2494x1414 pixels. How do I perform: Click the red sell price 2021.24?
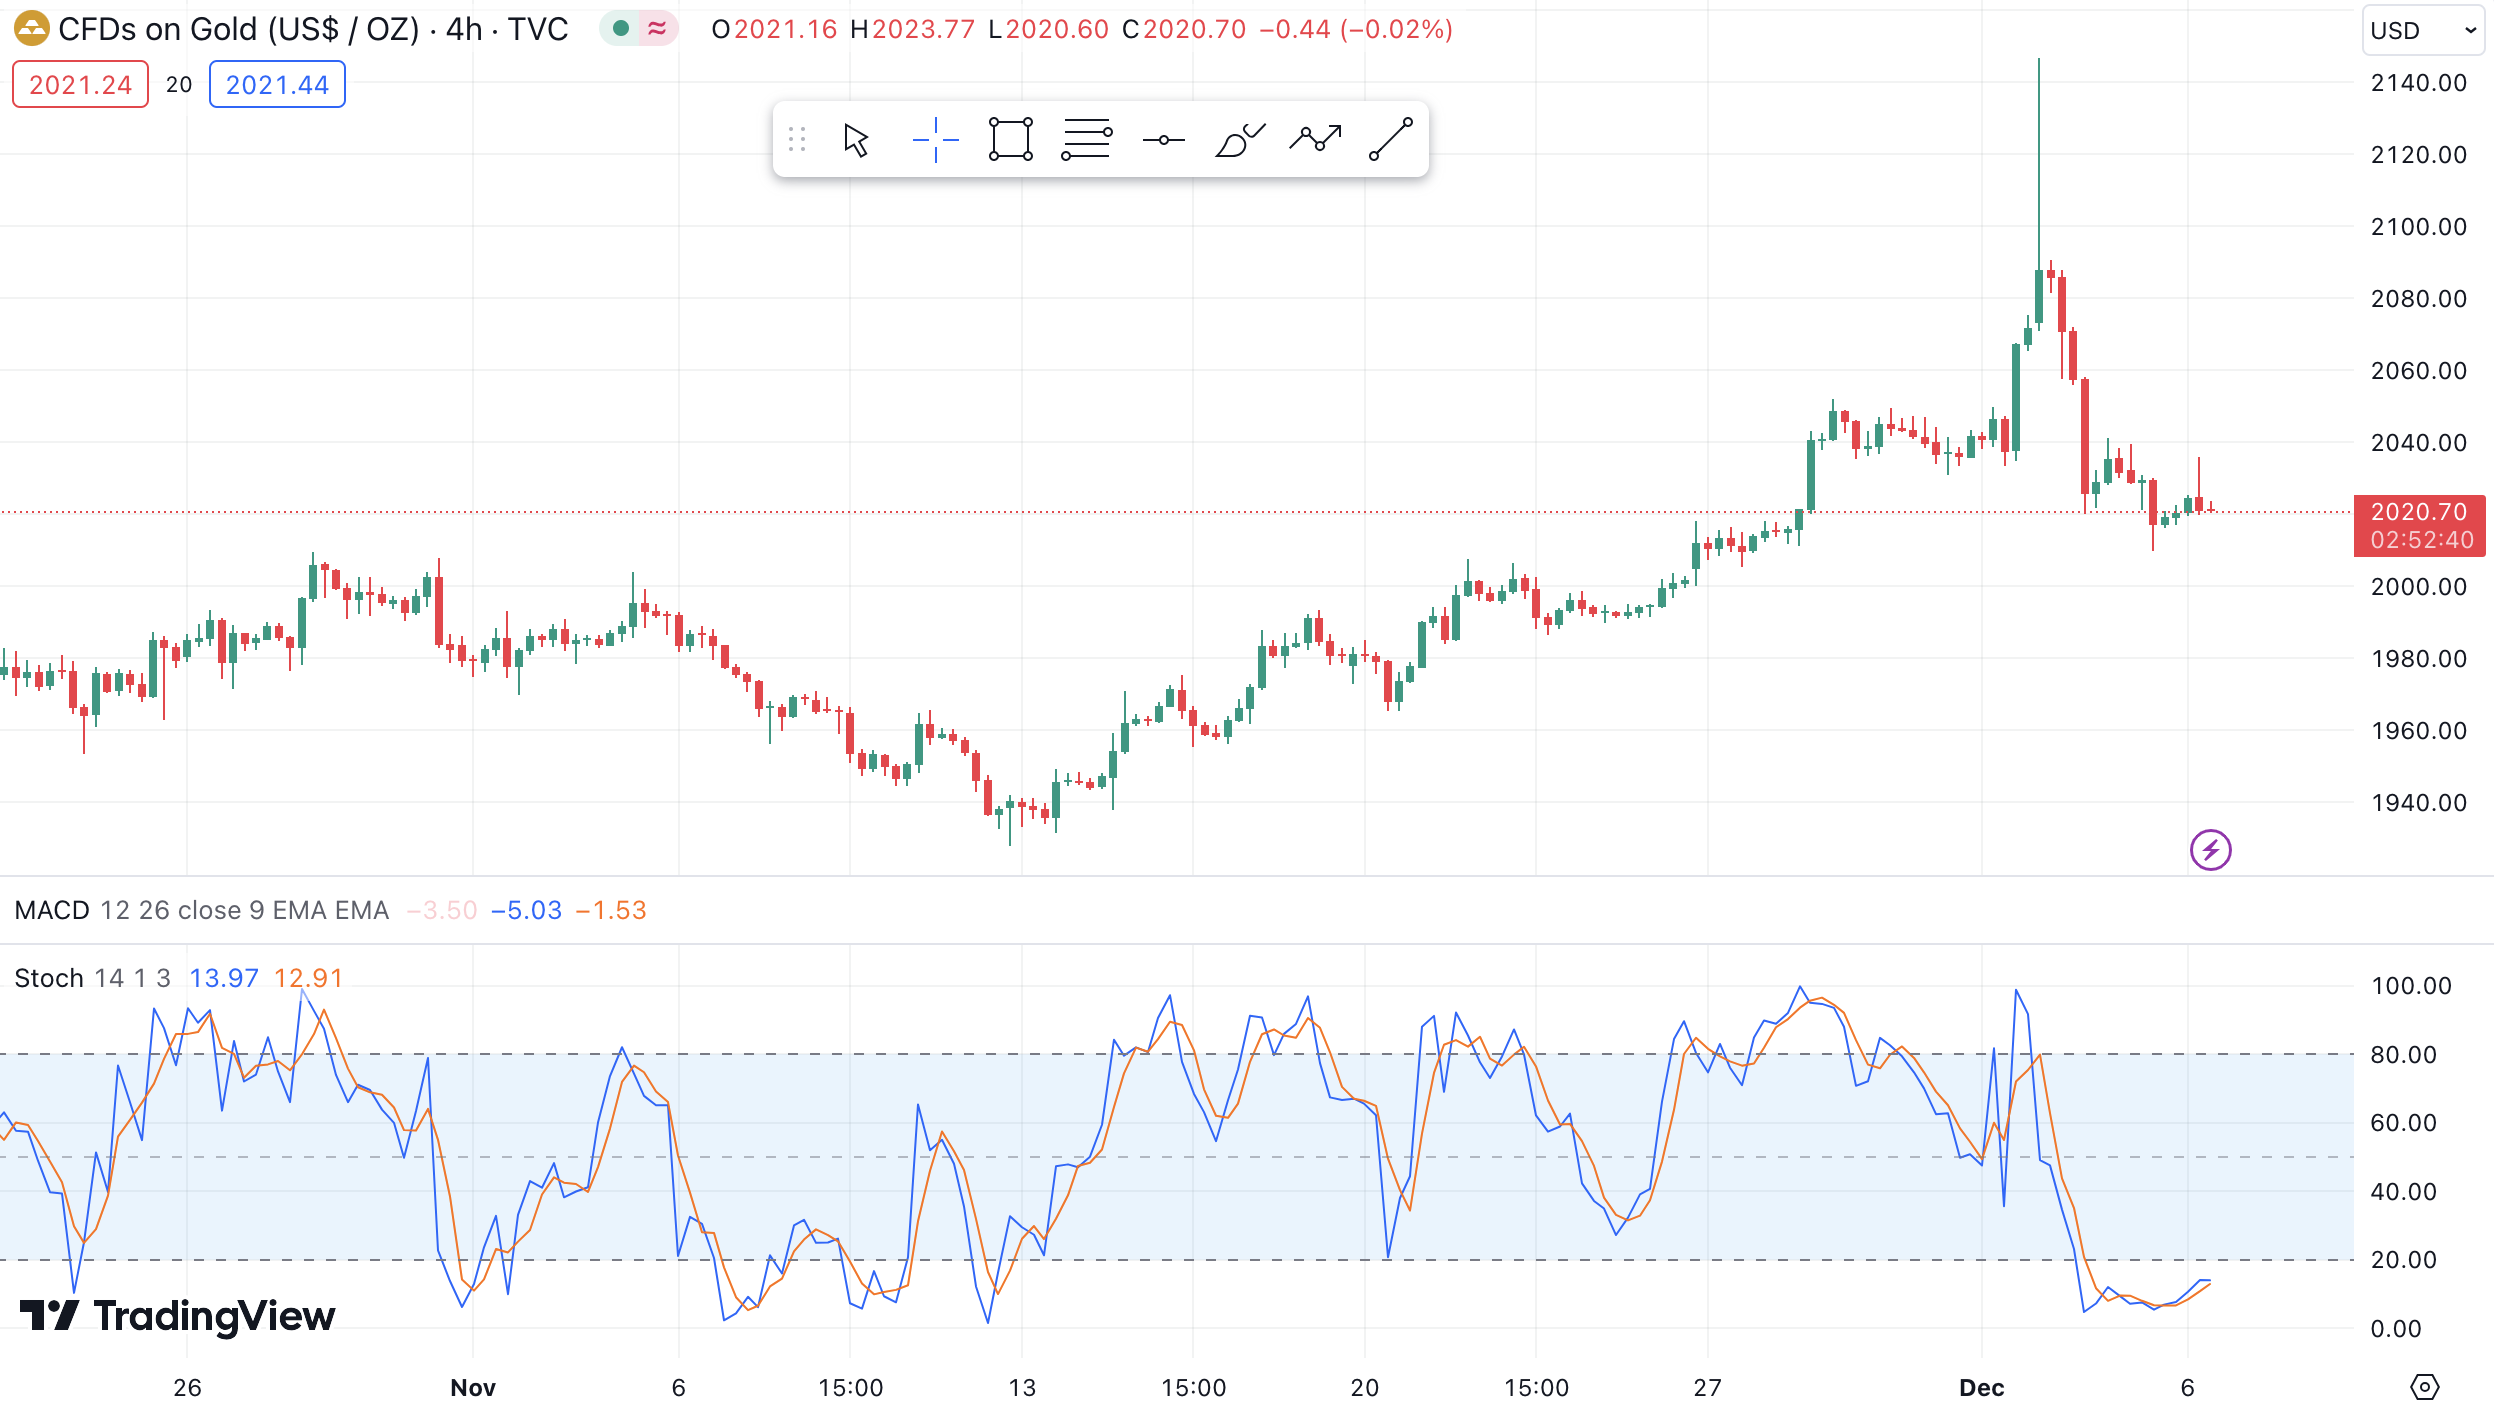(80, 85)
